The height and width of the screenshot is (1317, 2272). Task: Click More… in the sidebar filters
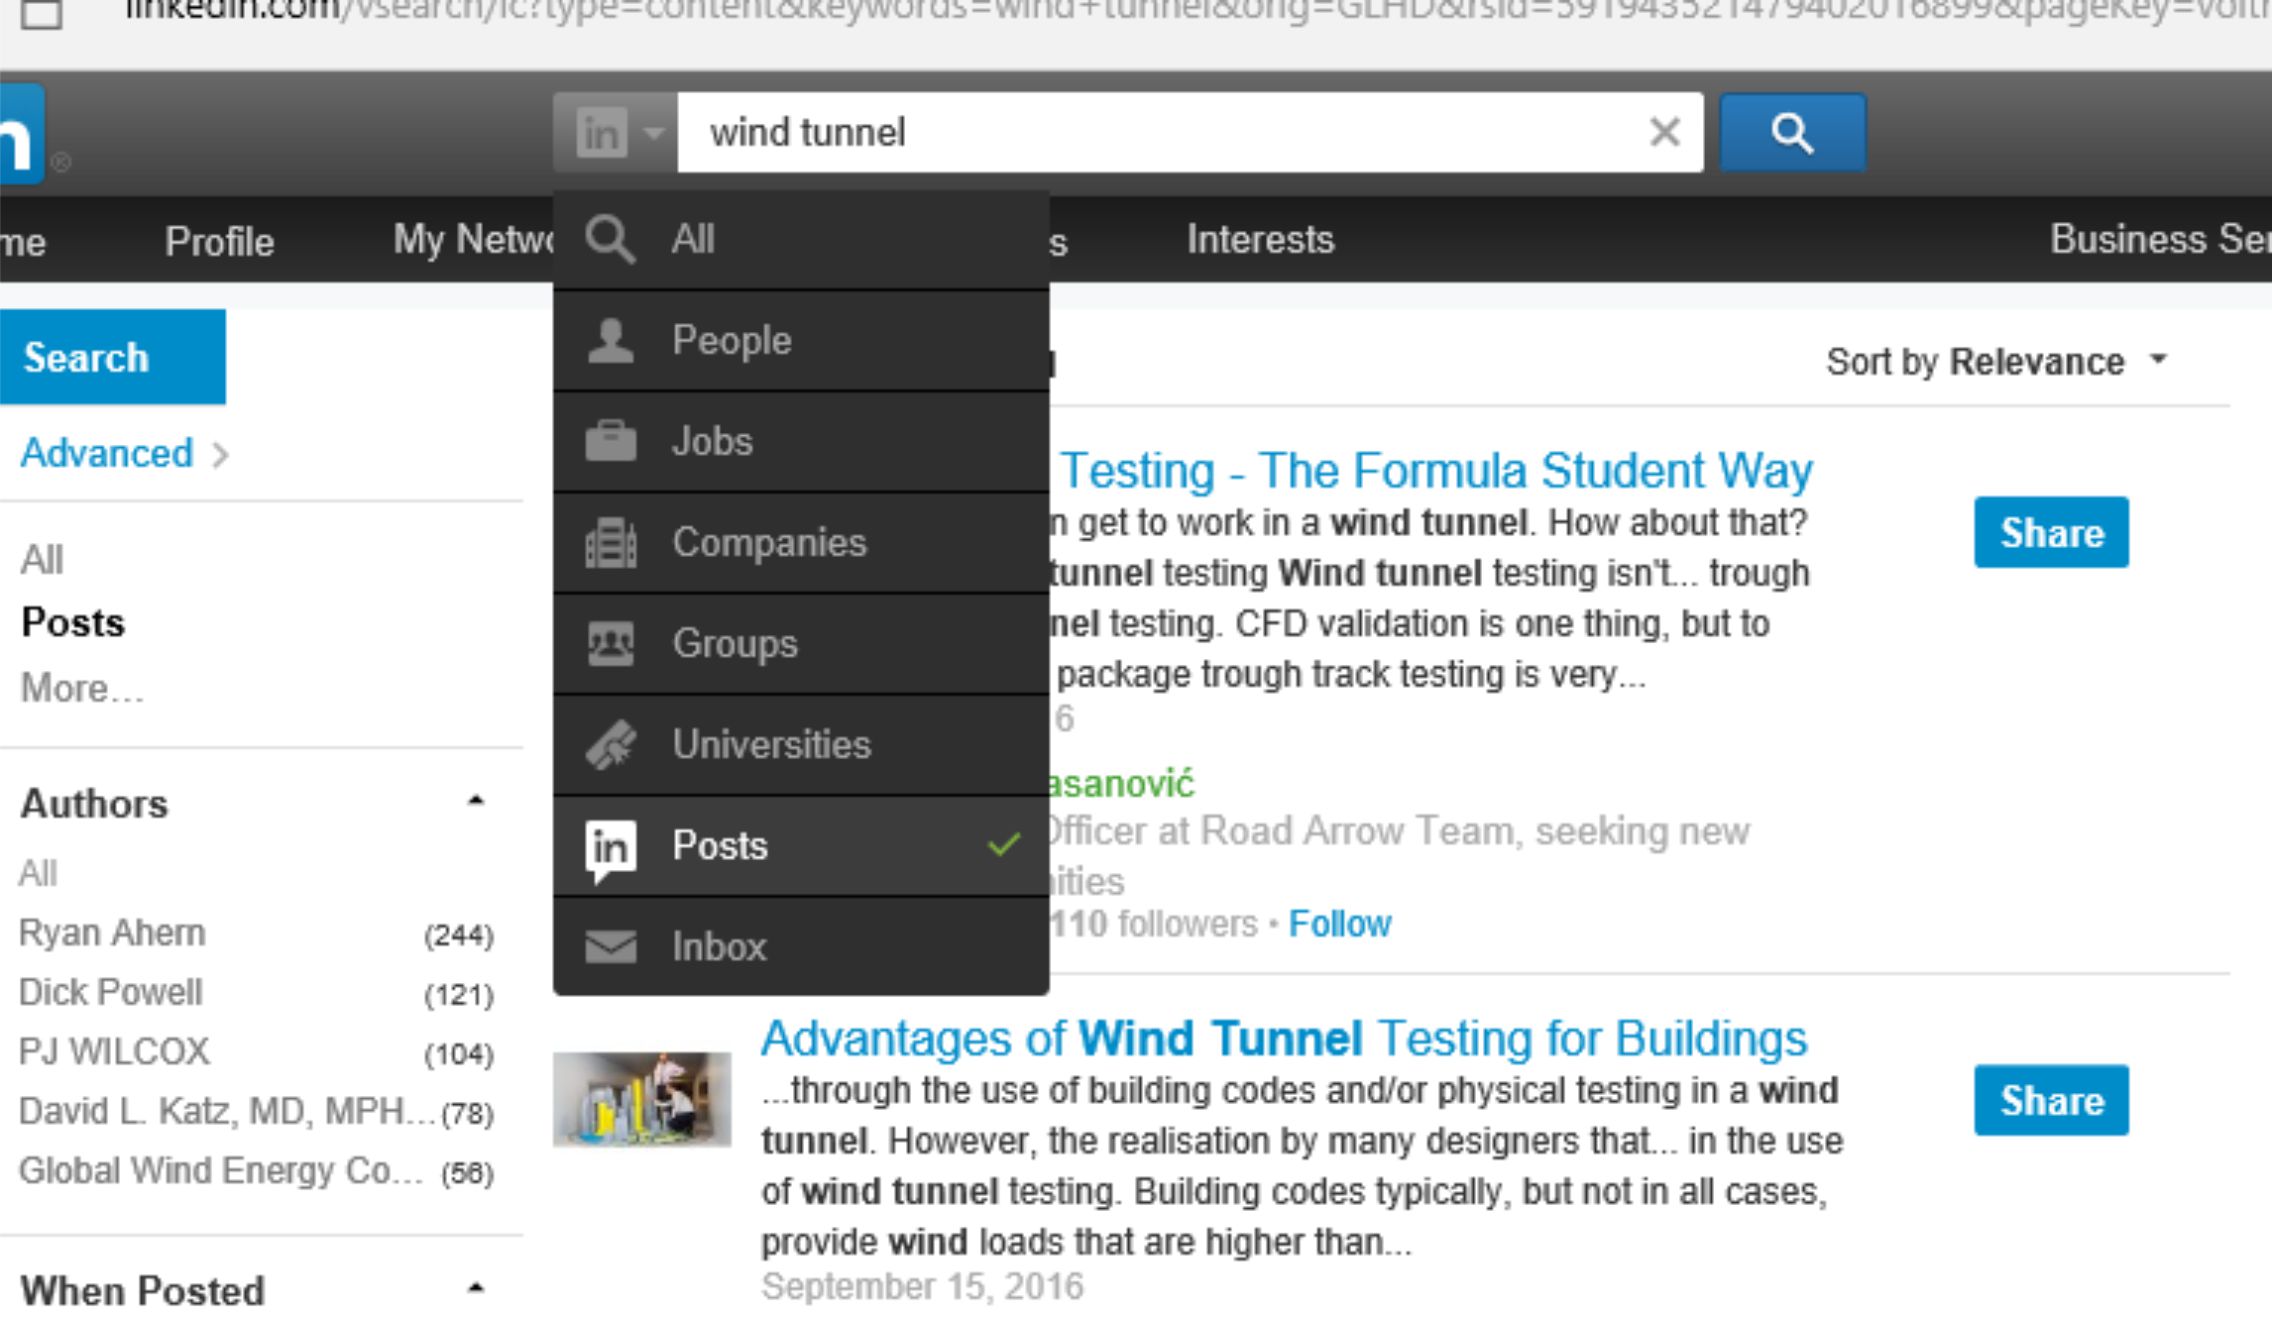(x=82, y=688)
